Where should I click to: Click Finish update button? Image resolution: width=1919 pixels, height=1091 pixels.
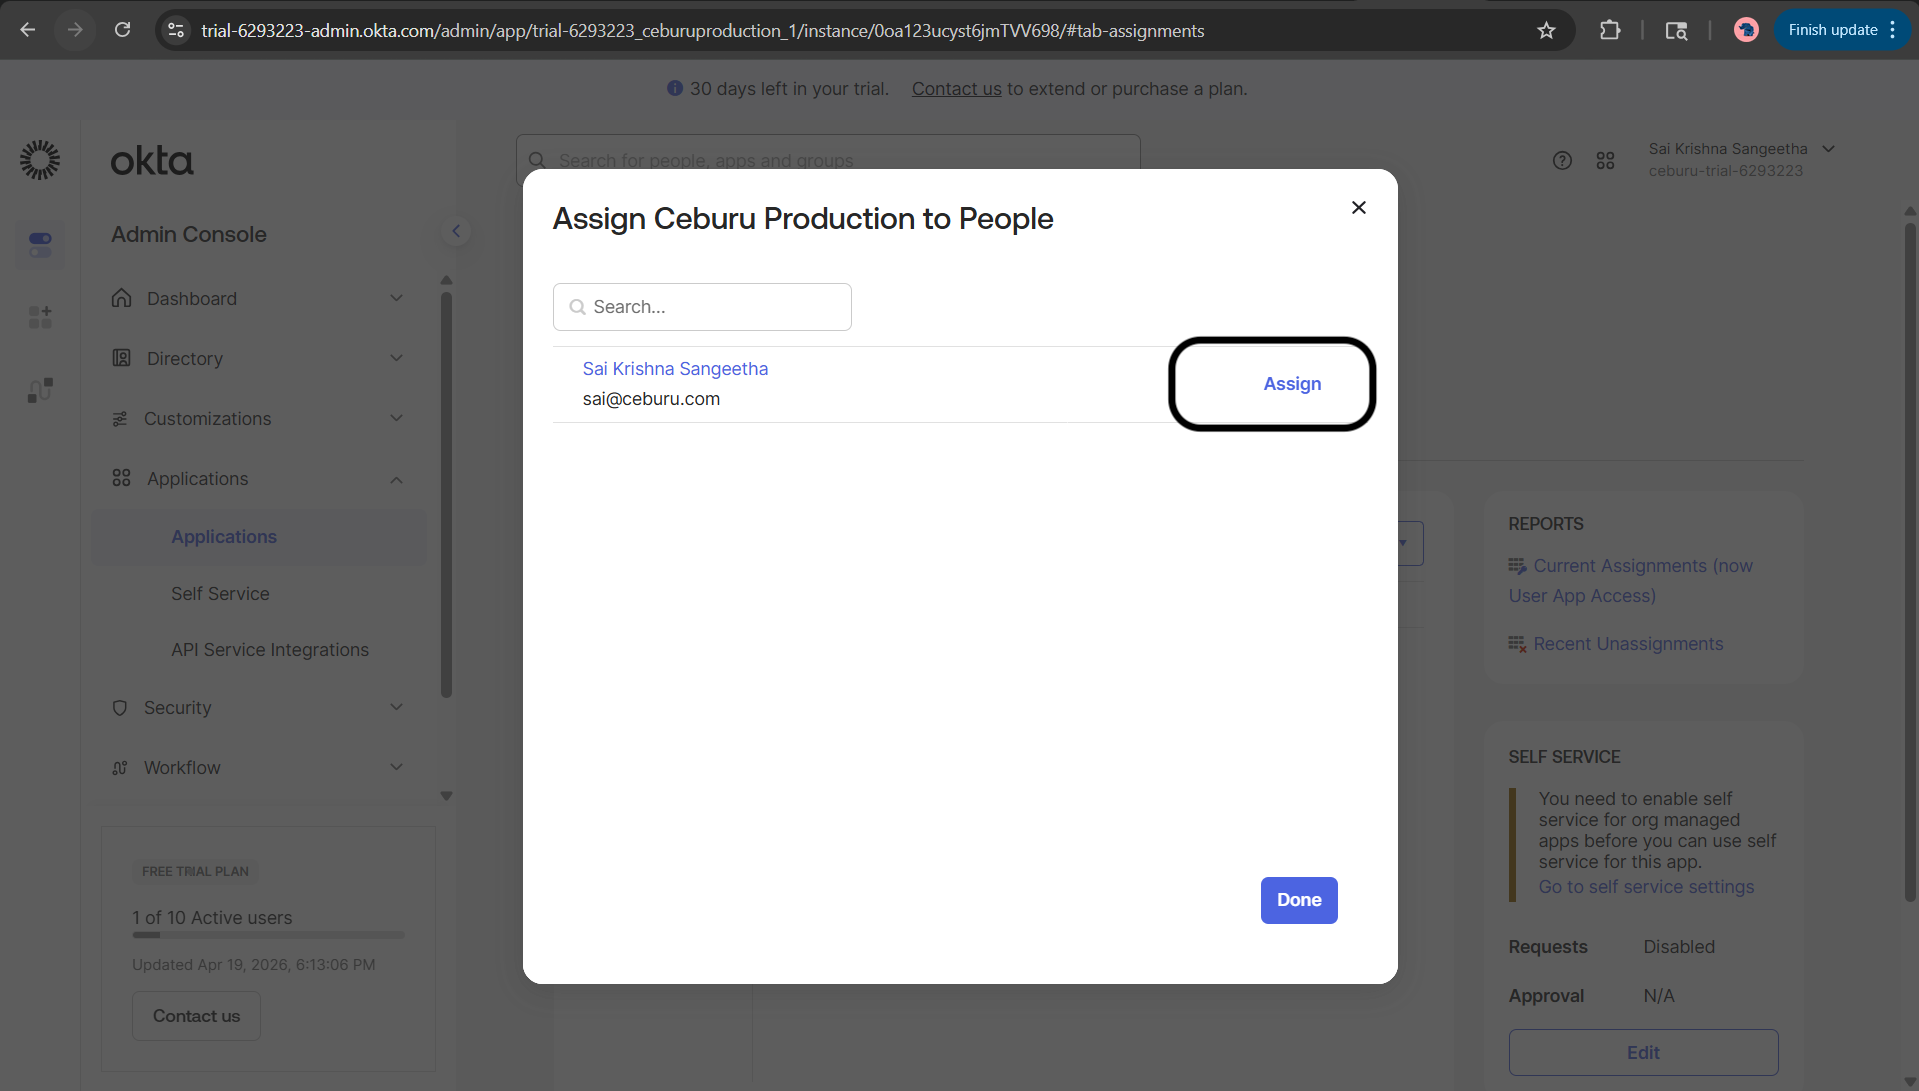(1841, 30)
